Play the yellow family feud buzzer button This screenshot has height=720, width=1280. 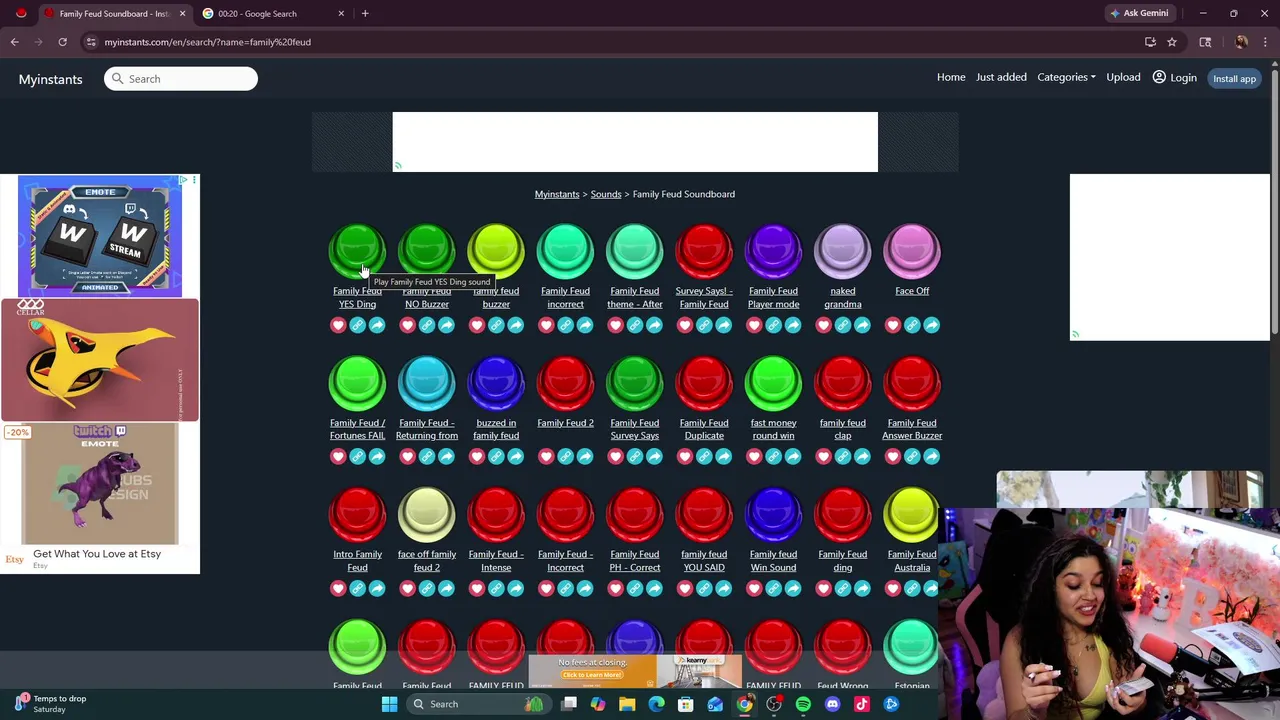[x=496, y=250]
